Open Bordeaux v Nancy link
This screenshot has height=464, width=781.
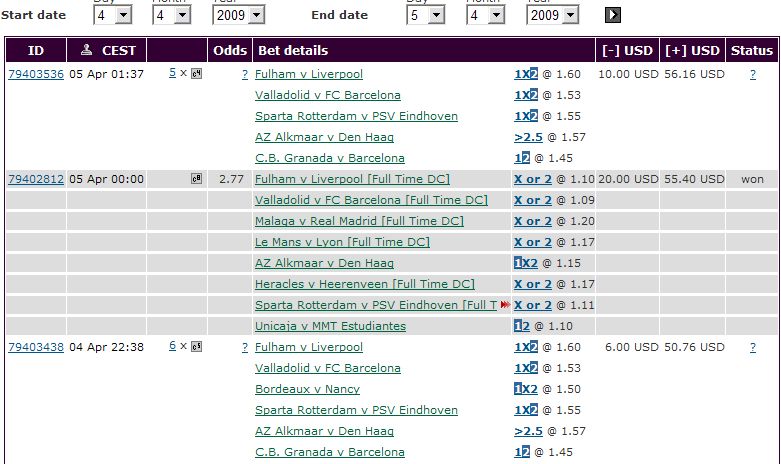[307, 389]
